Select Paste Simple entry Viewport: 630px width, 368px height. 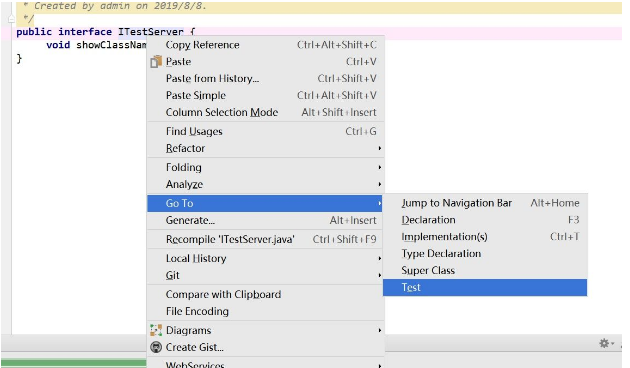pos(266,96)
